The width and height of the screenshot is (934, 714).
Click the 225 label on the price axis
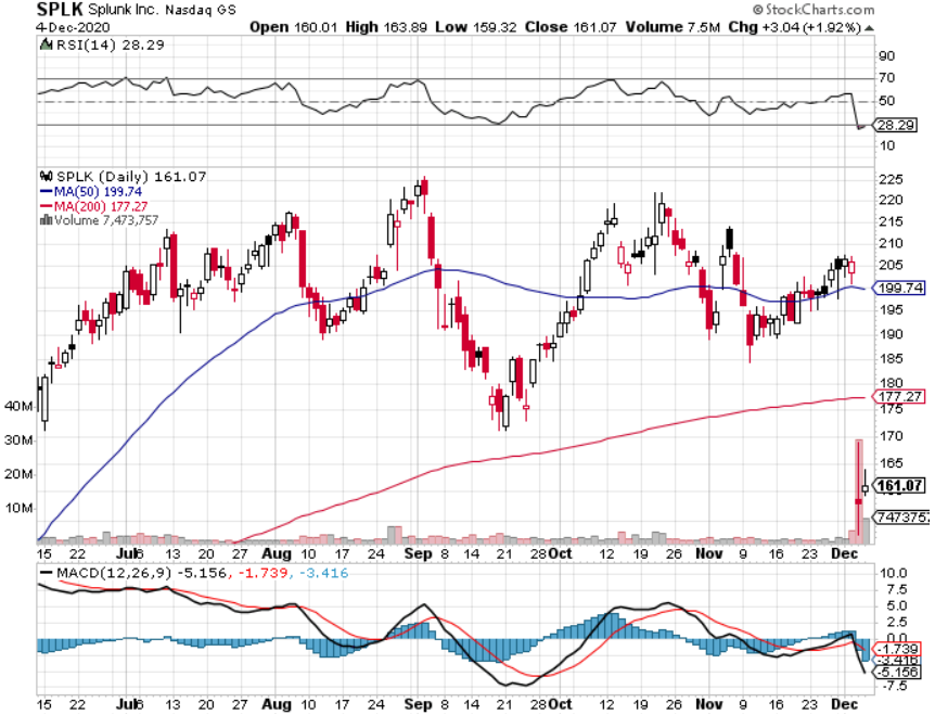coord(891,179)
